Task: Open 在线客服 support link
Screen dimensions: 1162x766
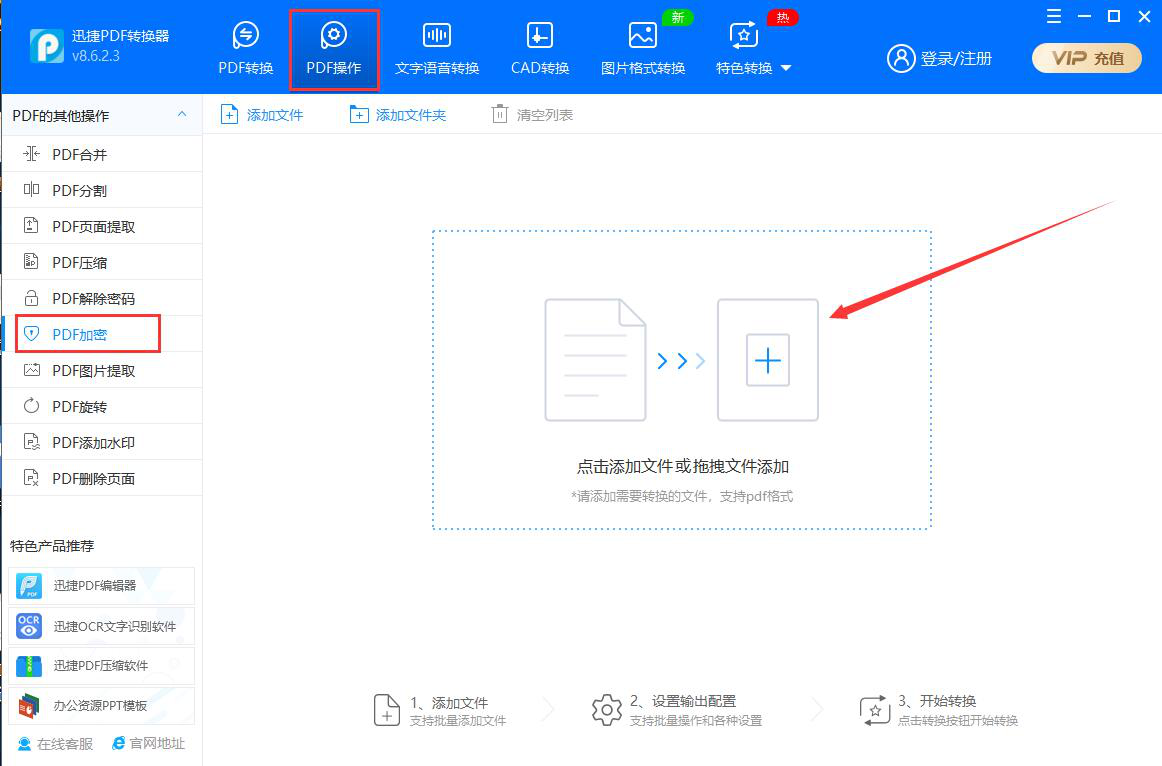Action: [55, 743]
